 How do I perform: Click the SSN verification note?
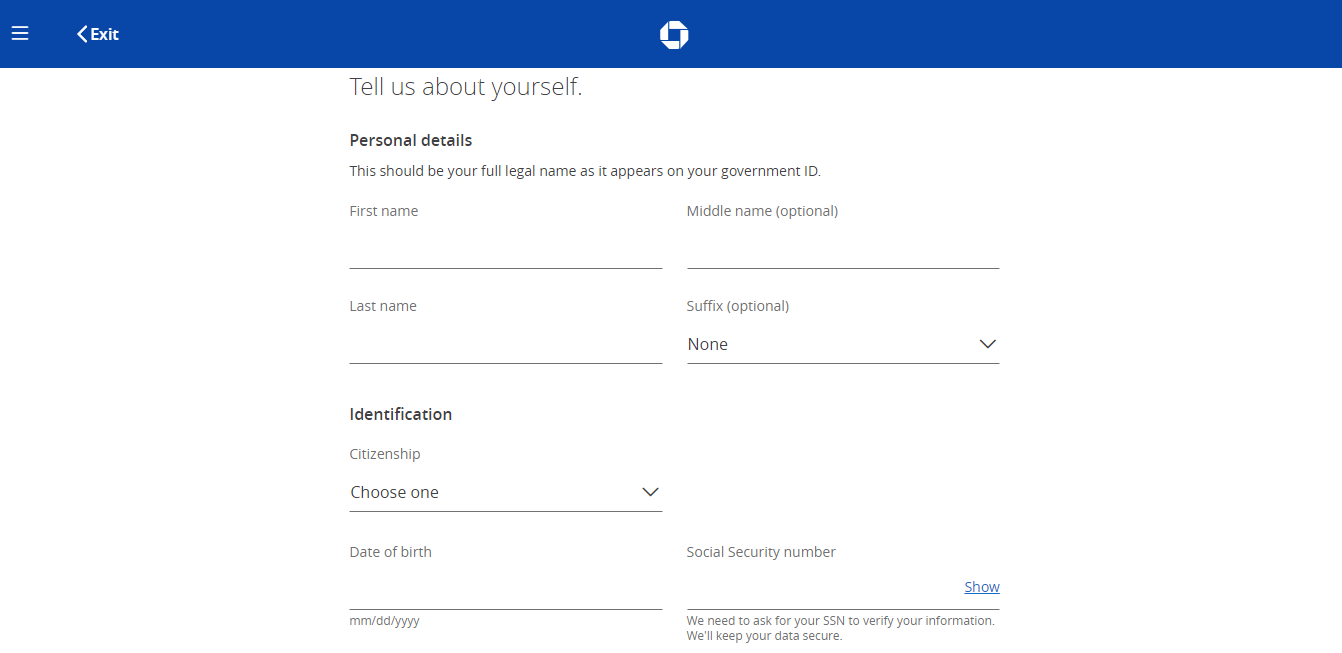[x=841, y=628]
